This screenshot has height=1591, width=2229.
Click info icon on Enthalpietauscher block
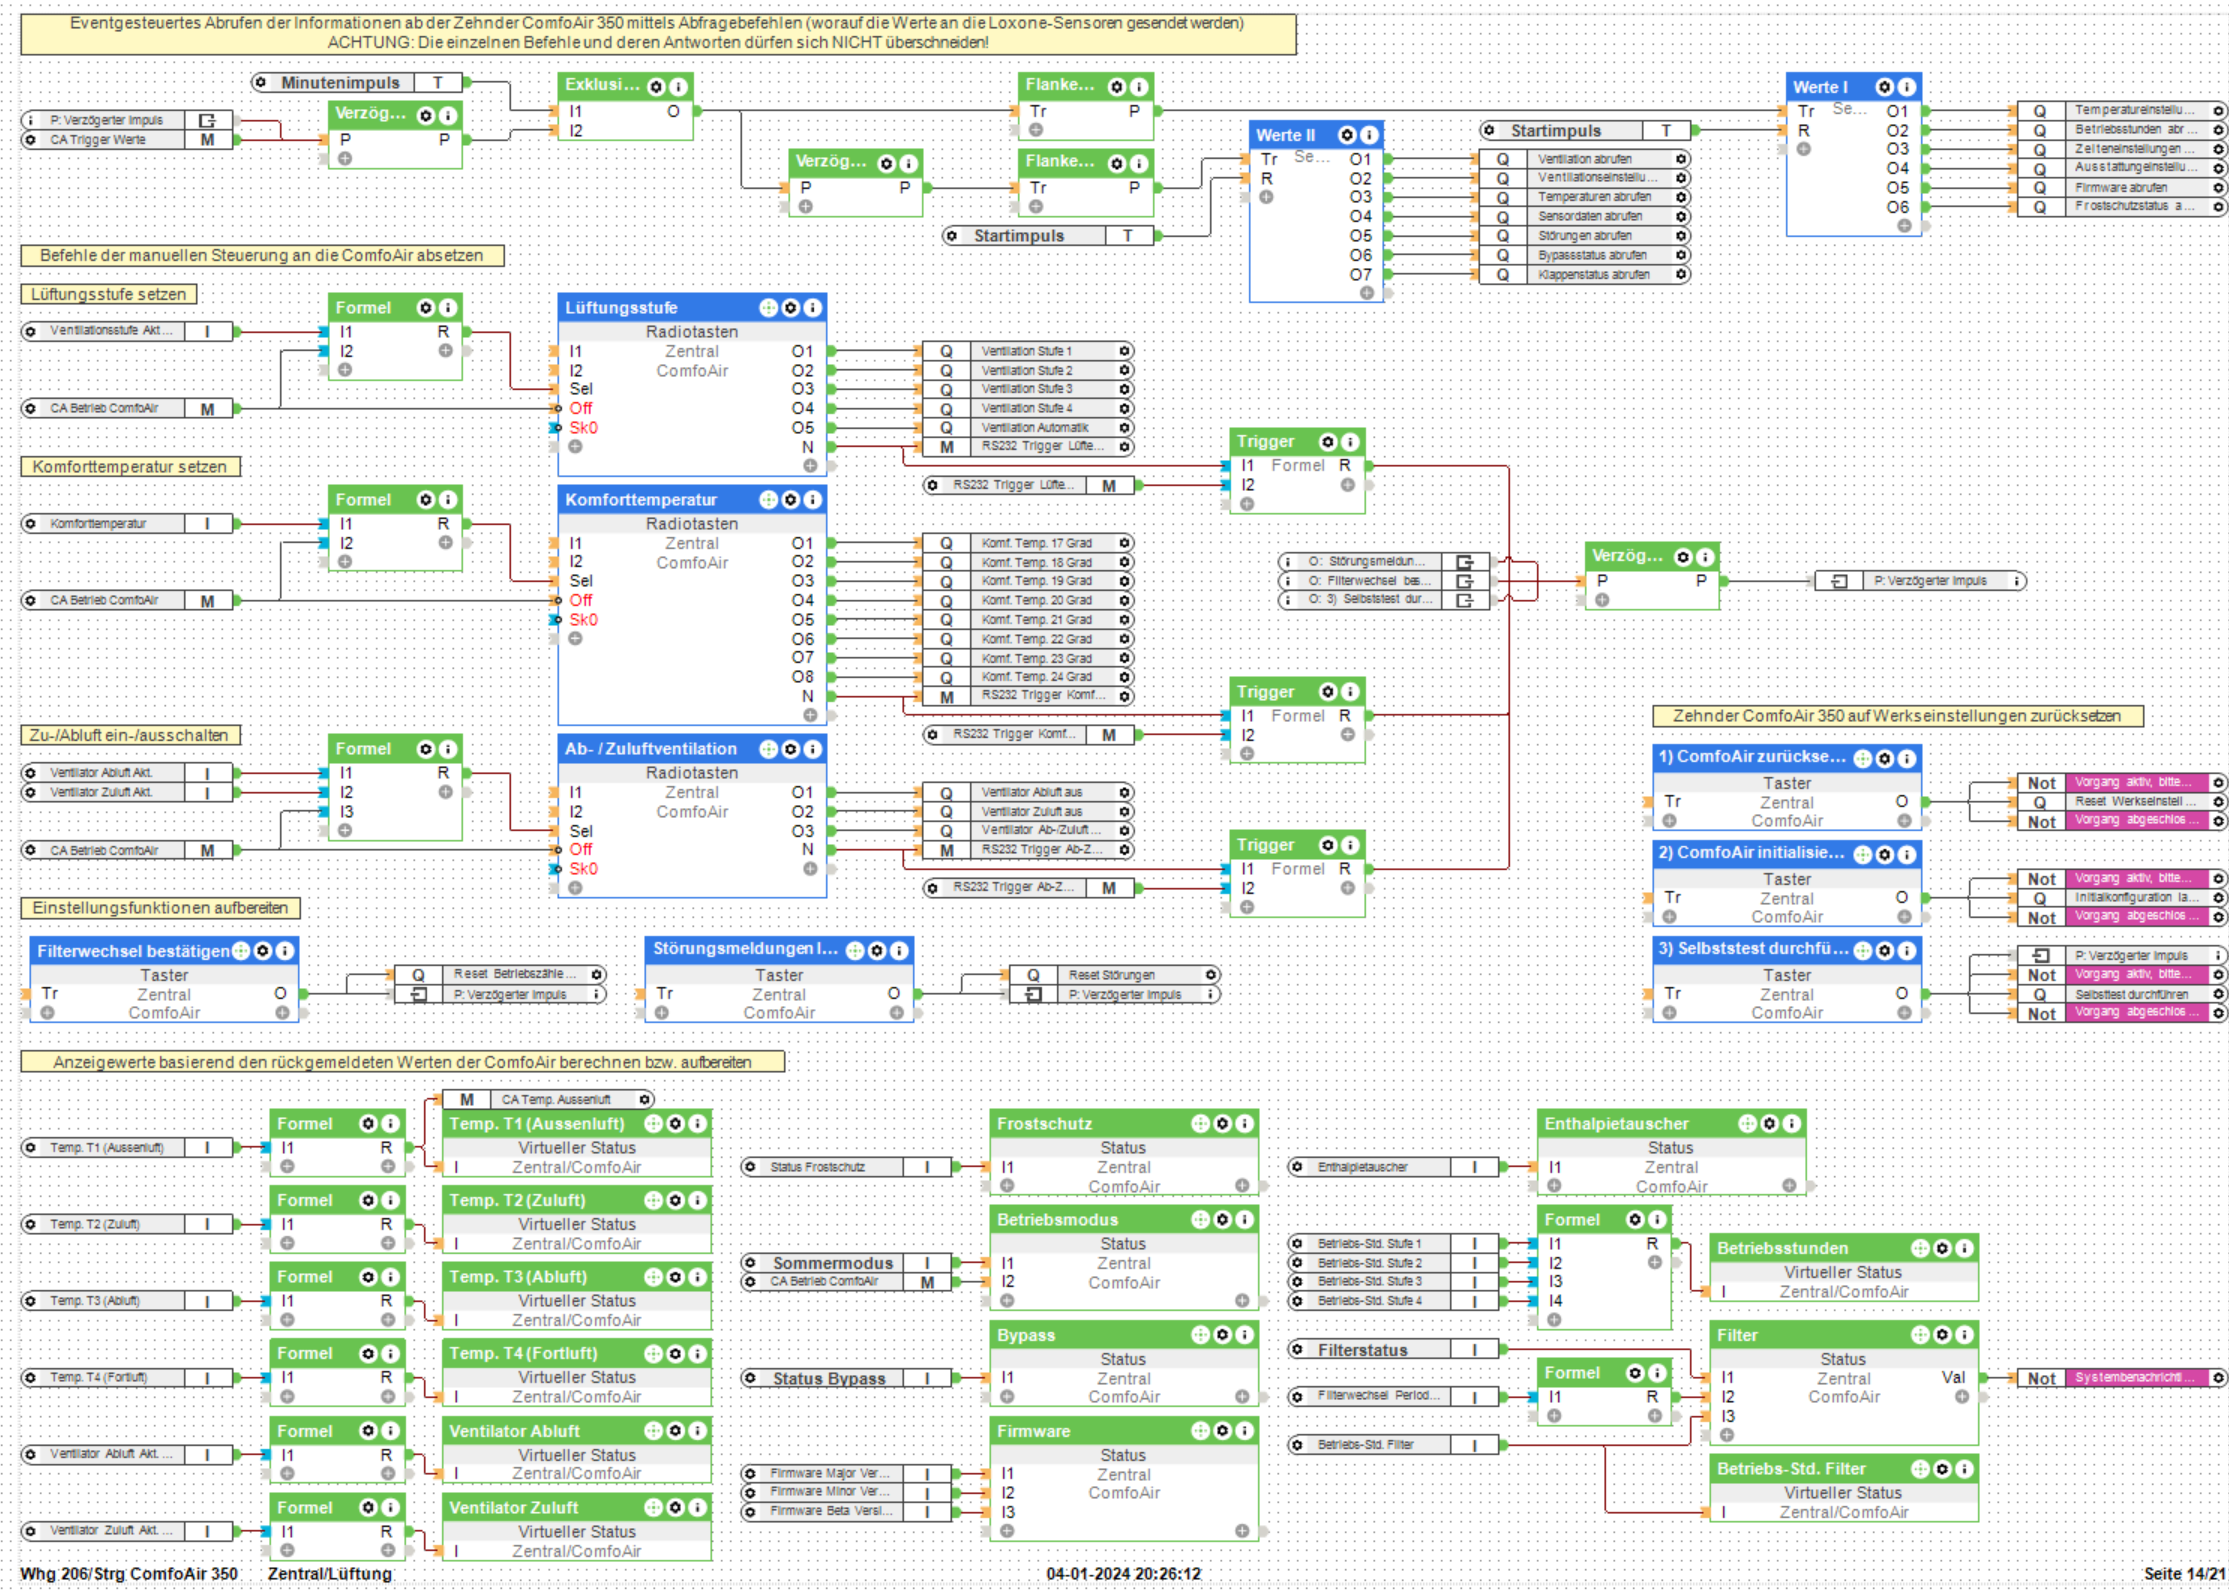point(1791,1124)
